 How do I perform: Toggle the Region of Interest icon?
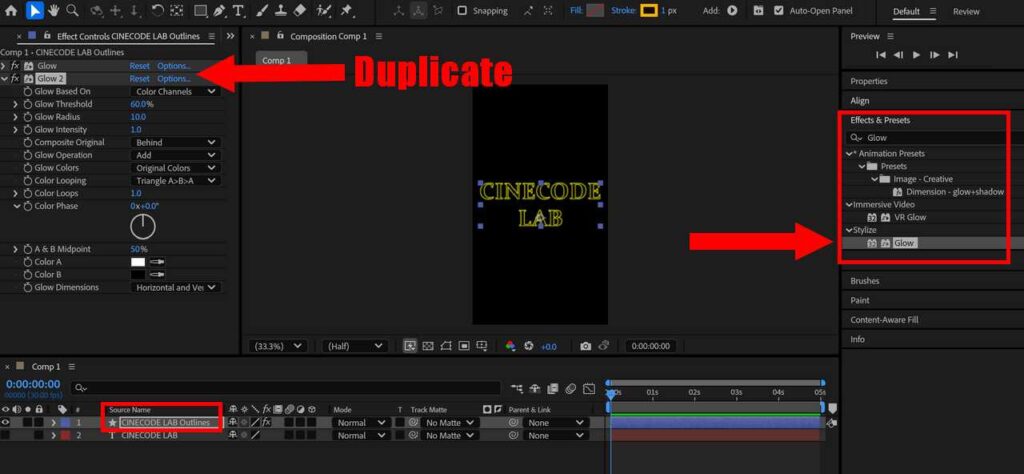point(464,346)
